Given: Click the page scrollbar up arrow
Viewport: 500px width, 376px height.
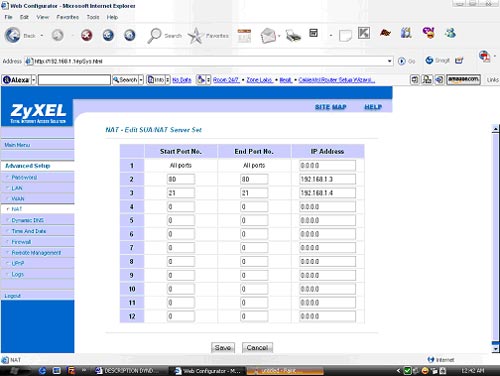Looking at the screenshot, I should pyautogui.click(x=496, y=129).
